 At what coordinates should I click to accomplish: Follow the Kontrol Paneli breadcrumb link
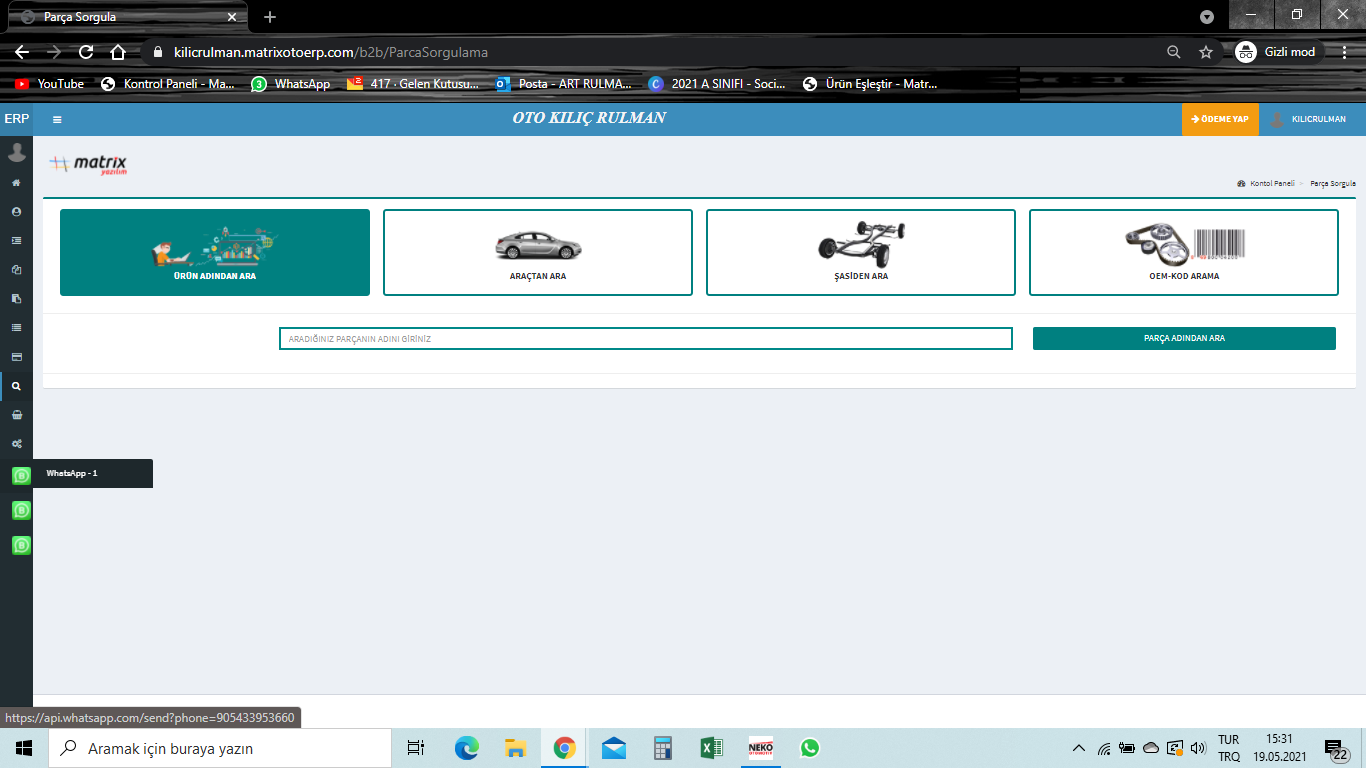1271,184
